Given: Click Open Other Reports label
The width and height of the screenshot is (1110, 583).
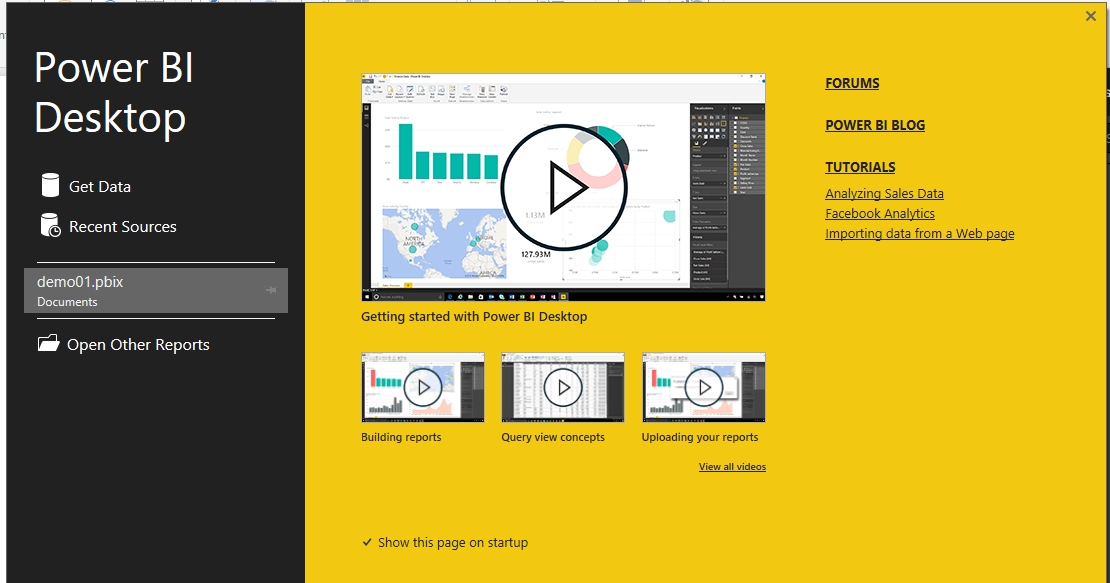Looking at the screenshot, I should pyautogui.click(x=138, y=345).
